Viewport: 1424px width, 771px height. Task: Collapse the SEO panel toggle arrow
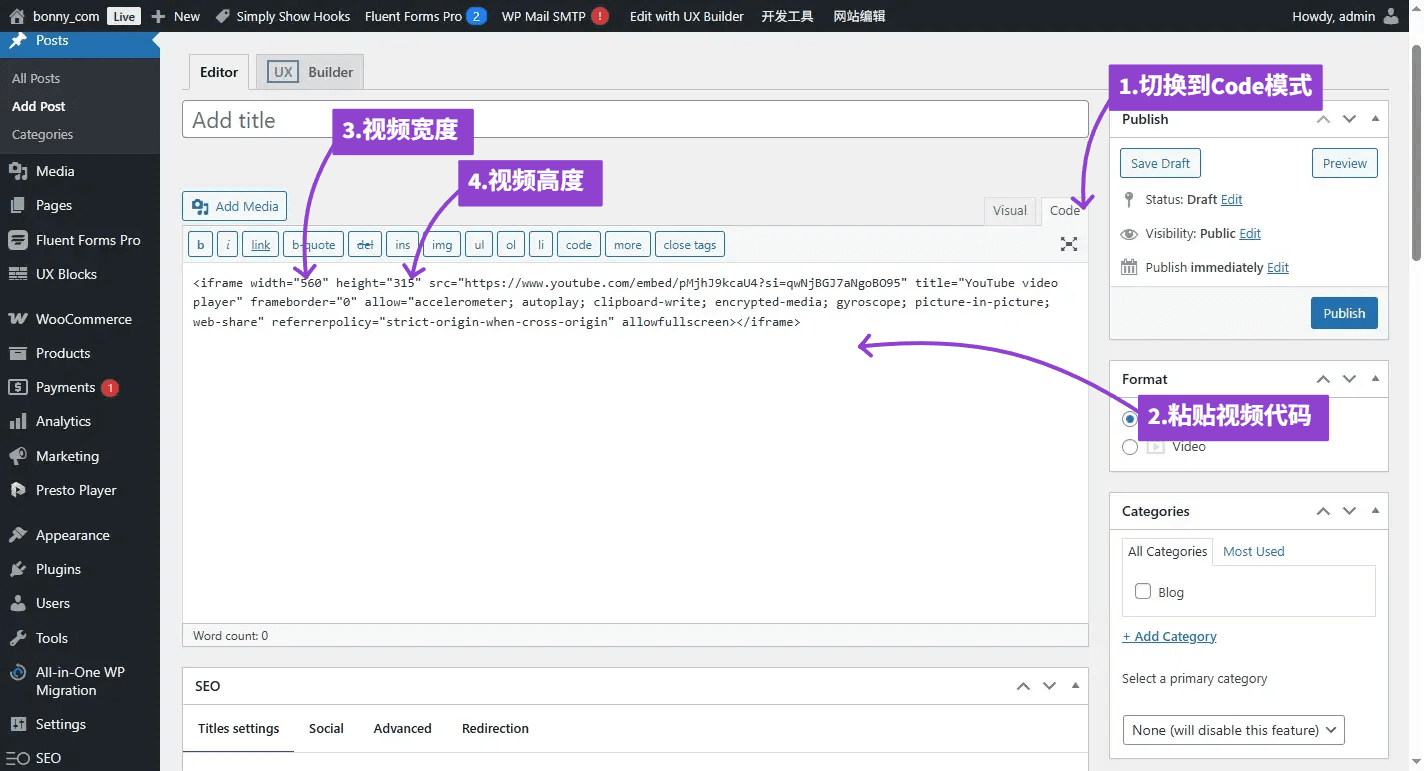point(1075,686)
